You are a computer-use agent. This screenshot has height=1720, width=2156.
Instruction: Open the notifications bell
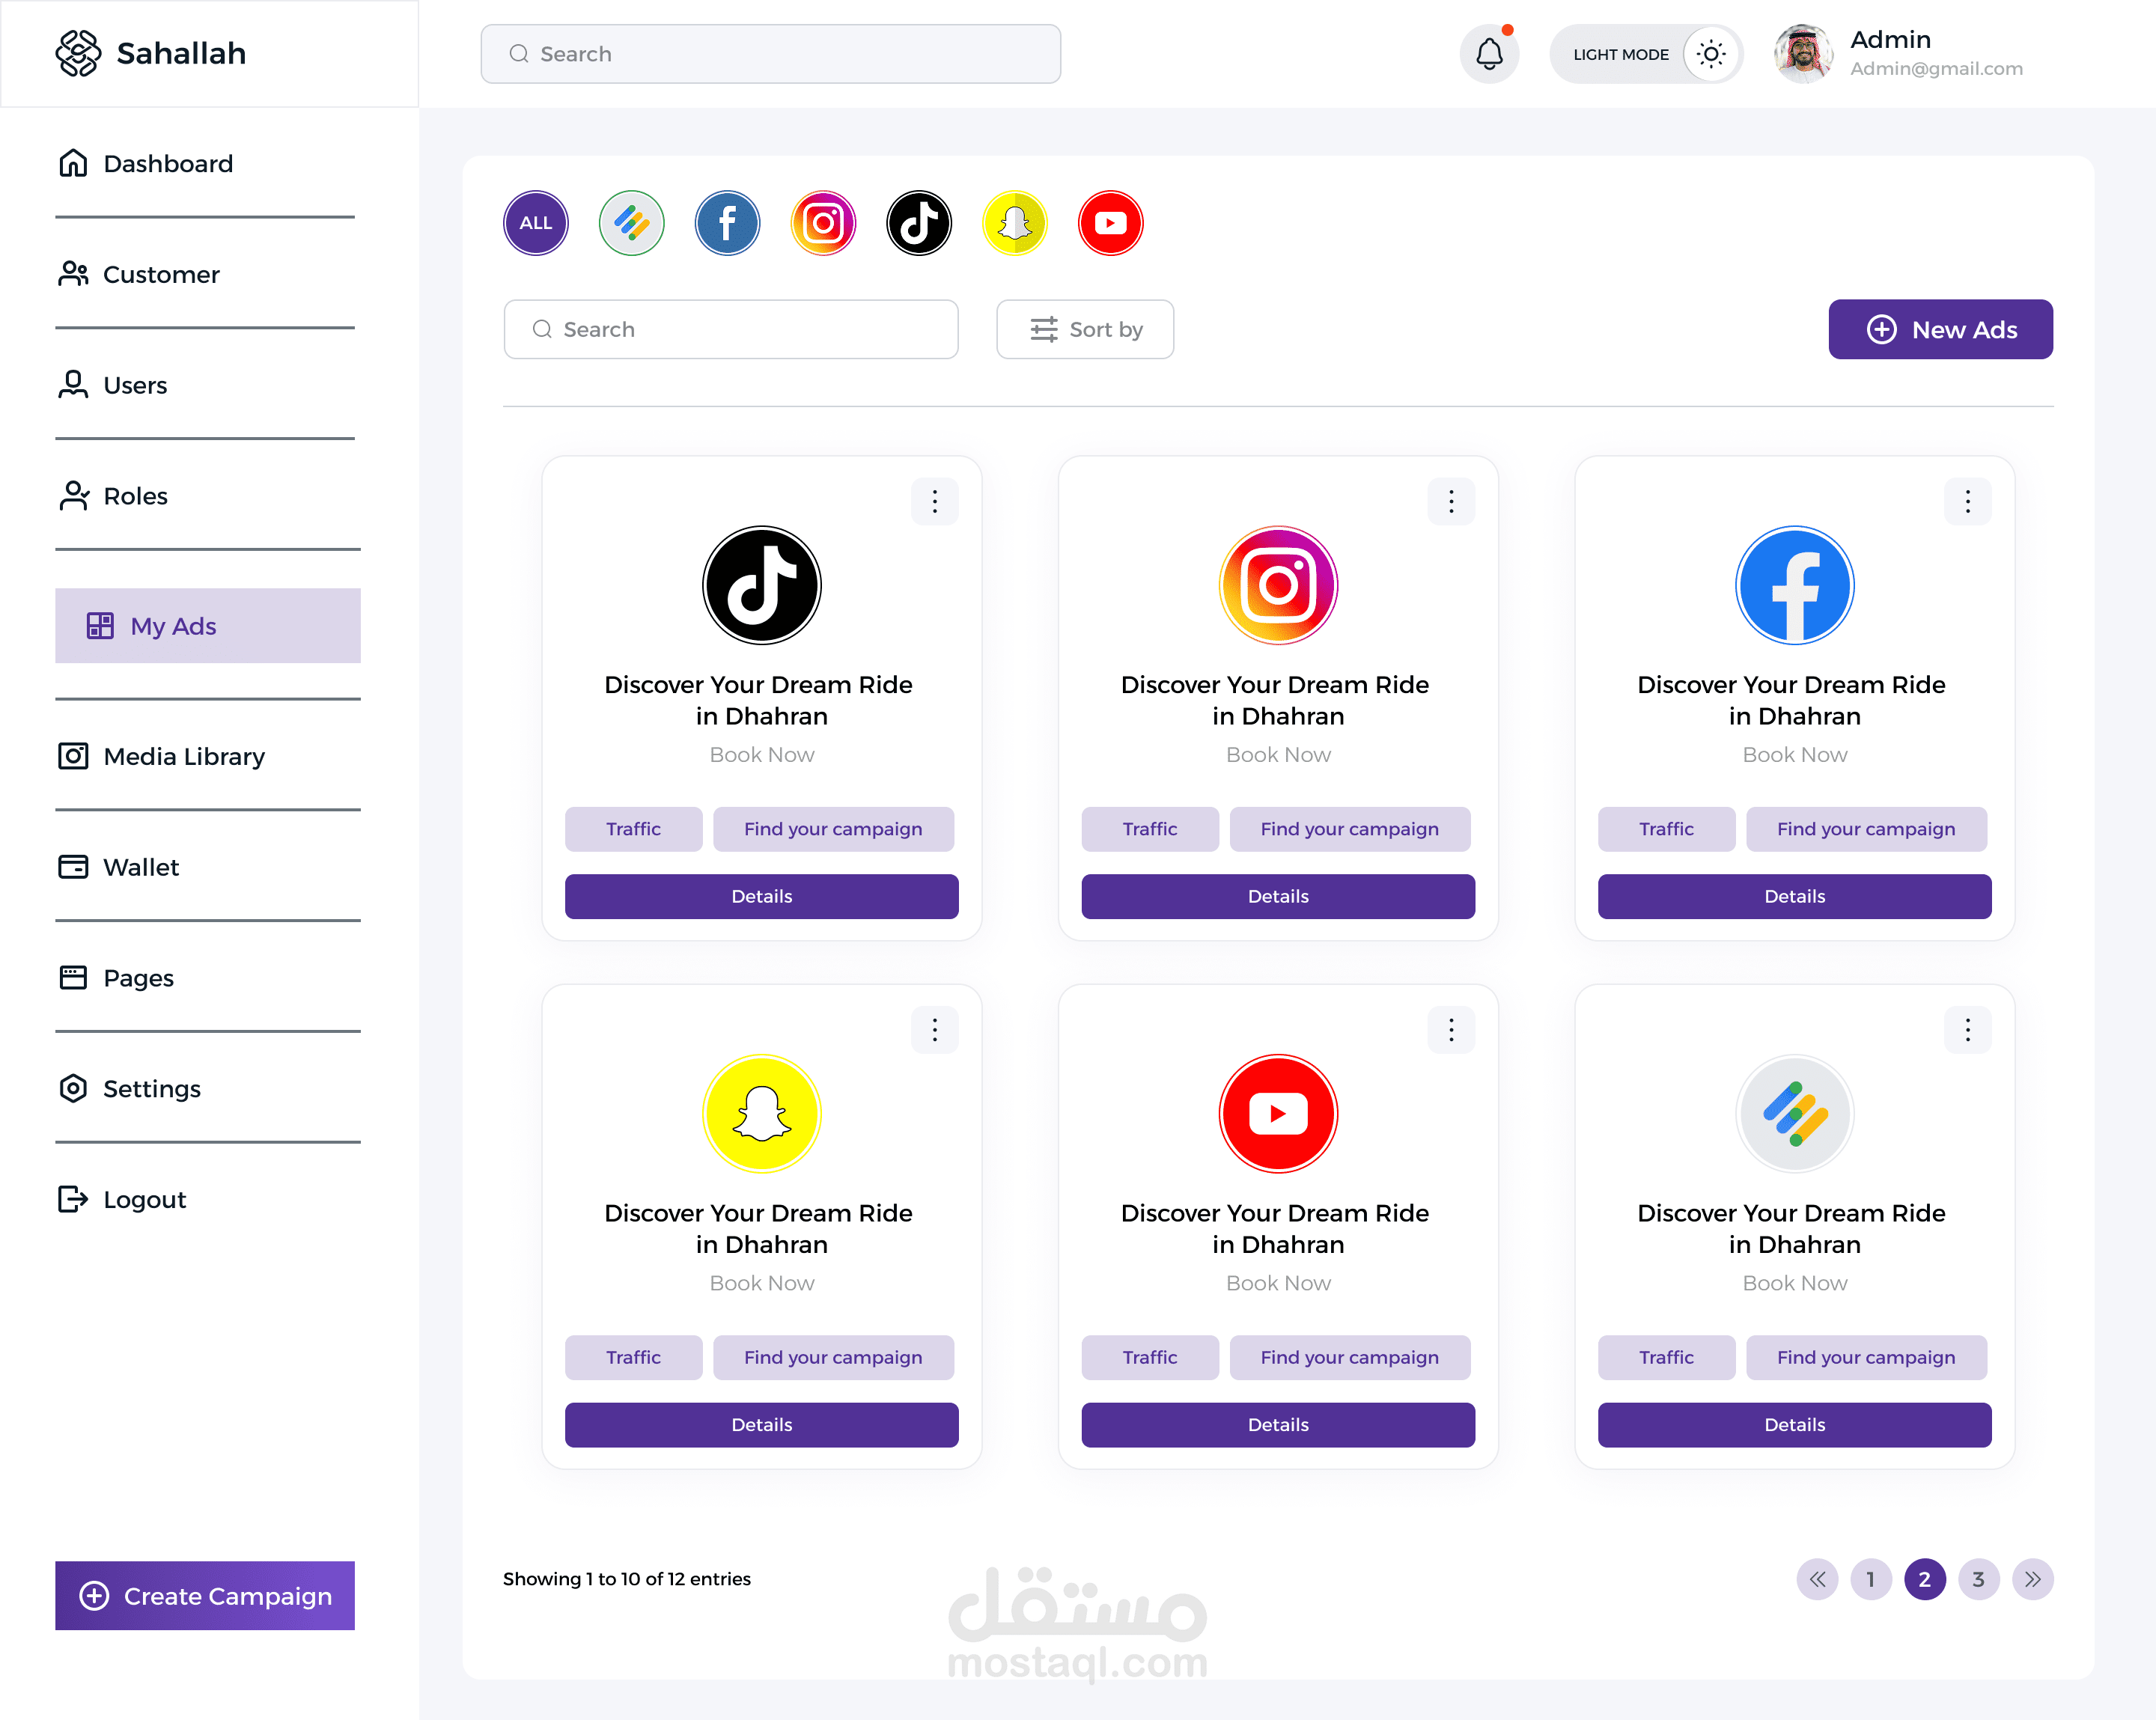1490,54
